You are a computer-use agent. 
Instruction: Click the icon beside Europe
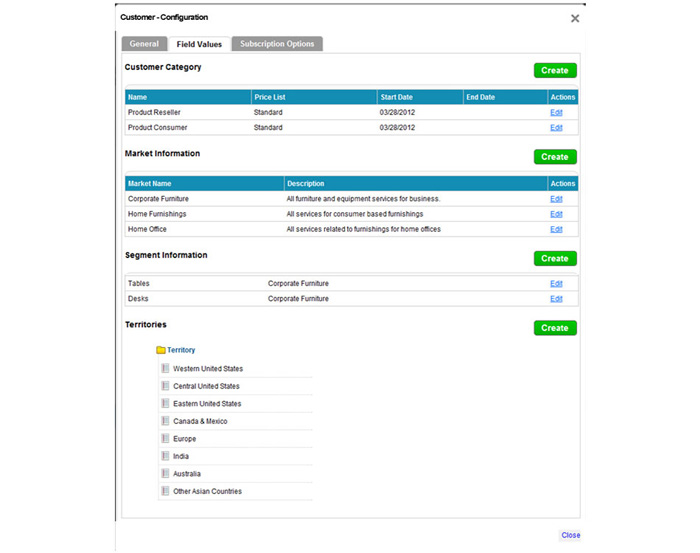[x=165, y=439]
